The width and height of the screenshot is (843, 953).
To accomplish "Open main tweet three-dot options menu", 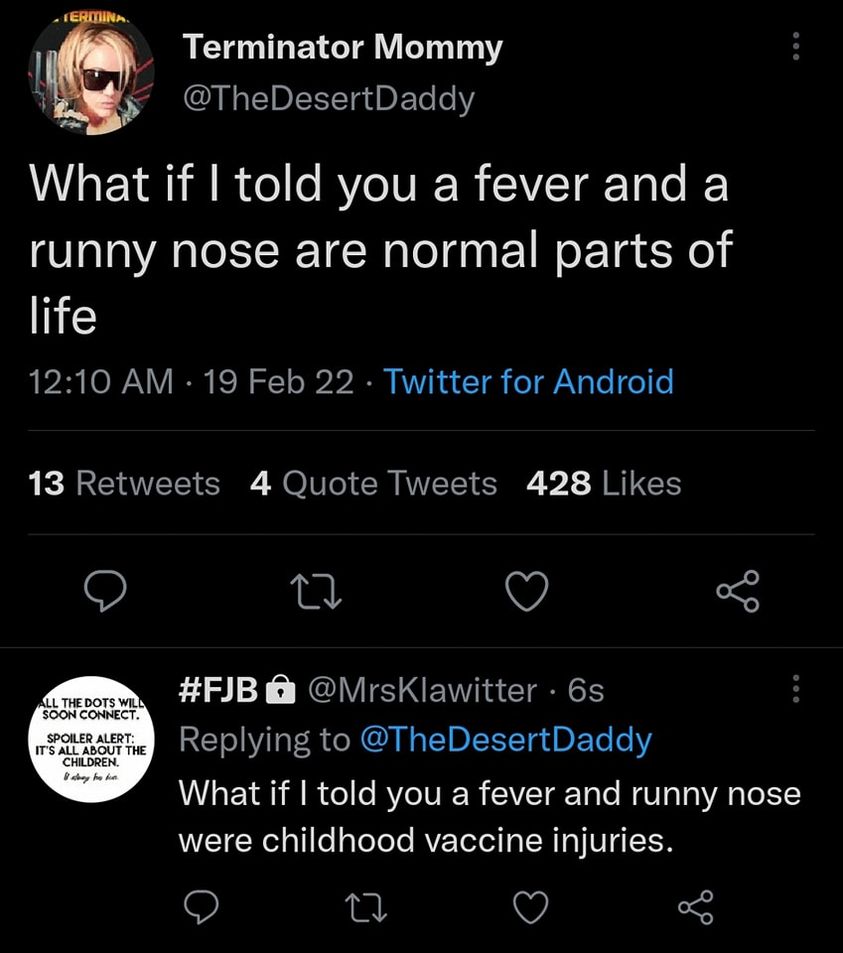I will pyautogui.click(x=796, y=46).
